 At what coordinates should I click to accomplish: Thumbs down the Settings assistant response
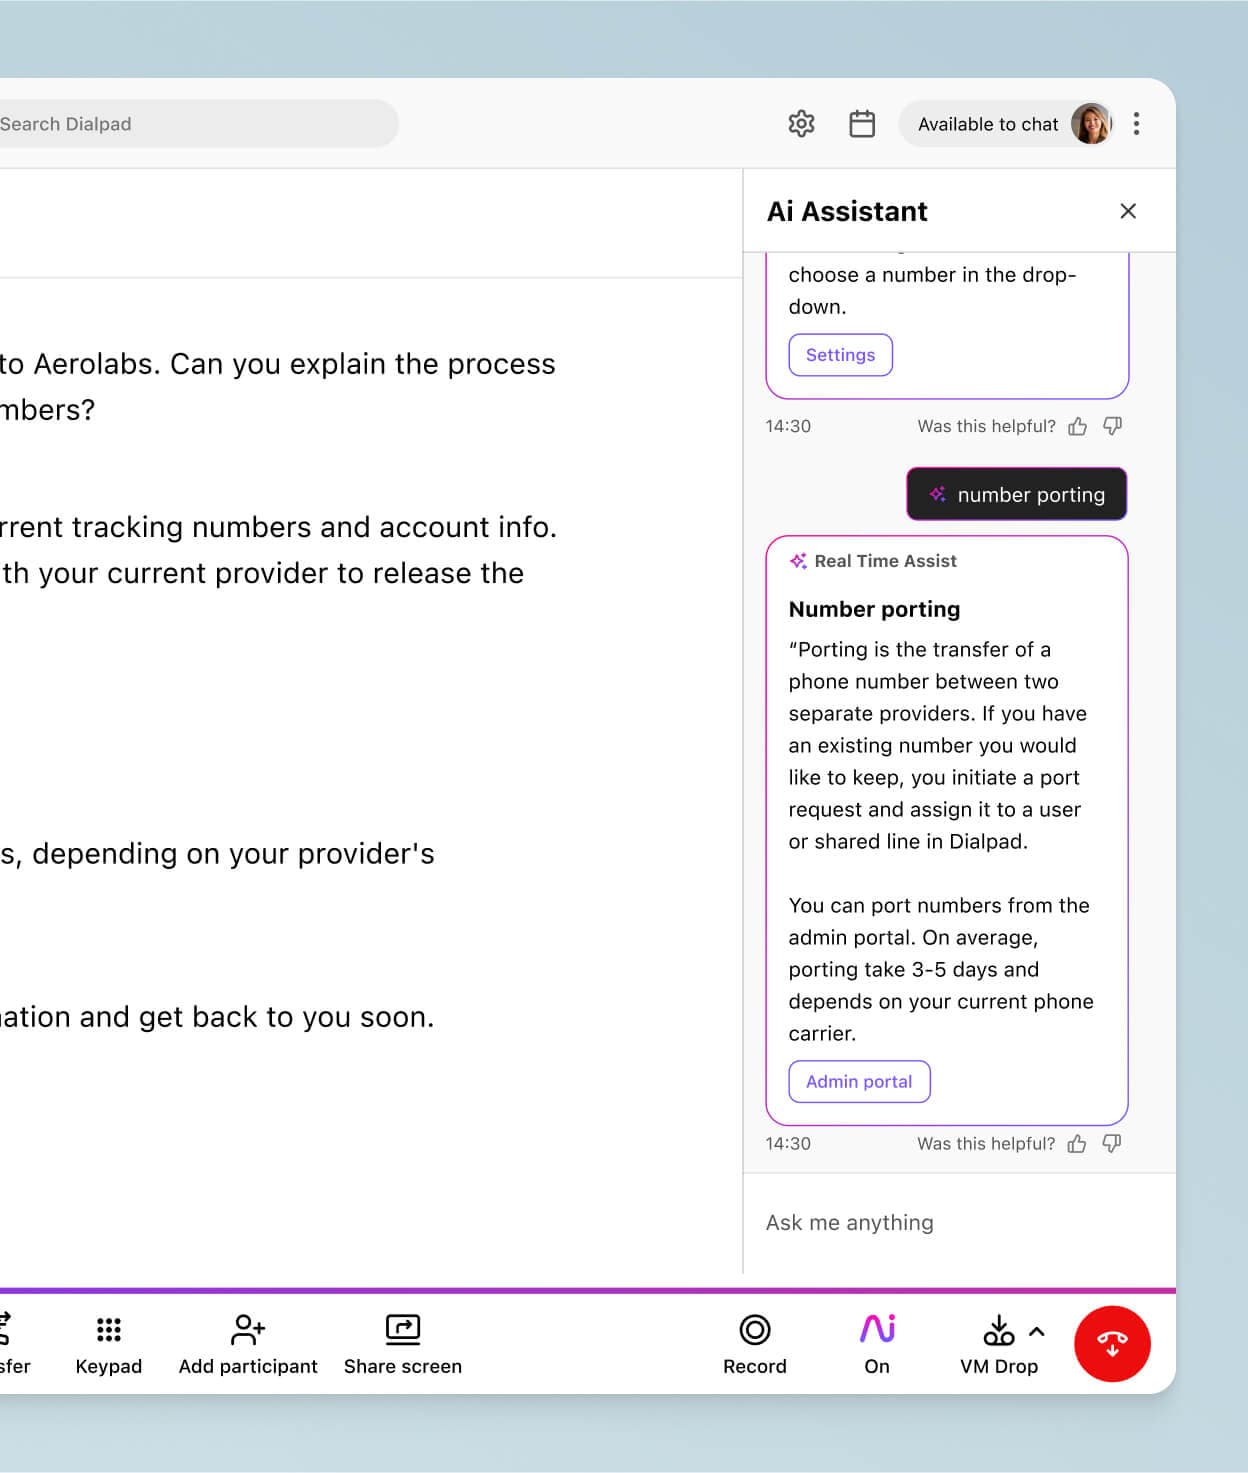(x=1112, y=427)
